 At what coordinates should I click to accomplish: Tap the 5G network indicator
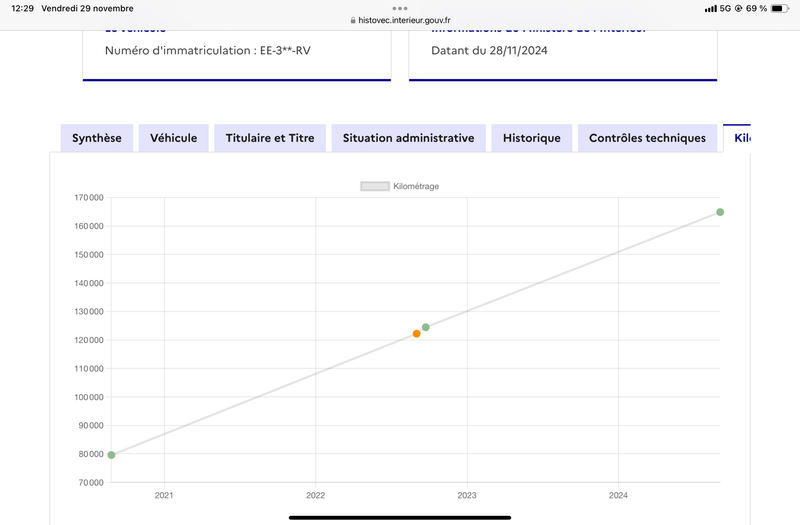point(725,8)
